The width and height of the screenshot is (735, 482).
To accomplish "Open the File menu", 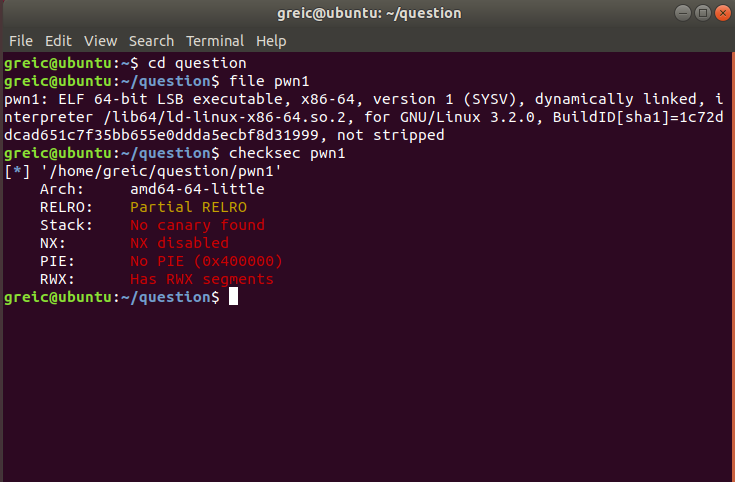I will point(20,41).
